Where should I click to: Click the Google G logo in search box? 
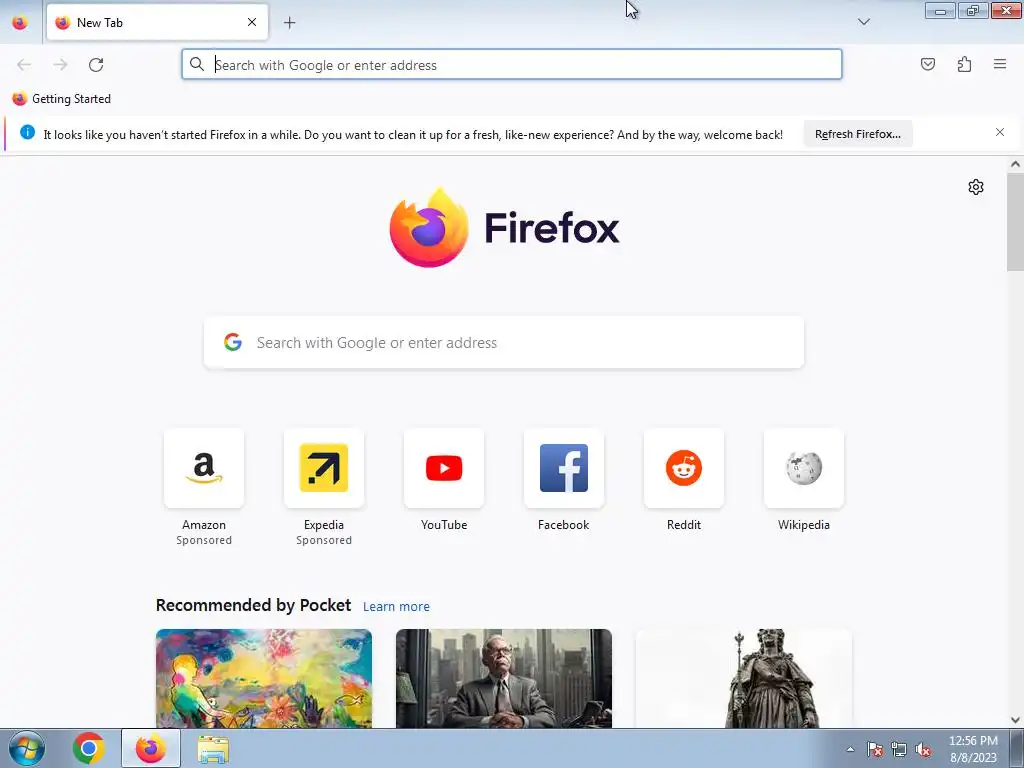(233, 342)
